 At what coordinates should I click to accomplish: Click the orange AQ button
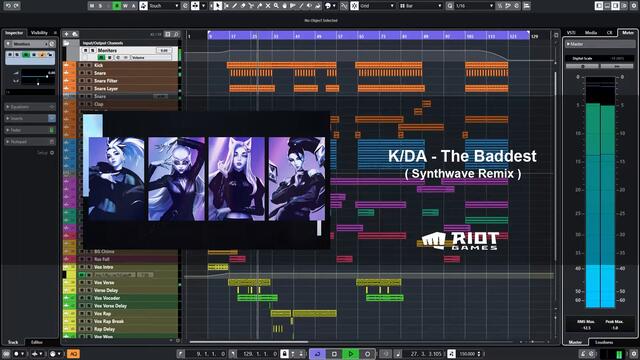(x=73, y=354)
